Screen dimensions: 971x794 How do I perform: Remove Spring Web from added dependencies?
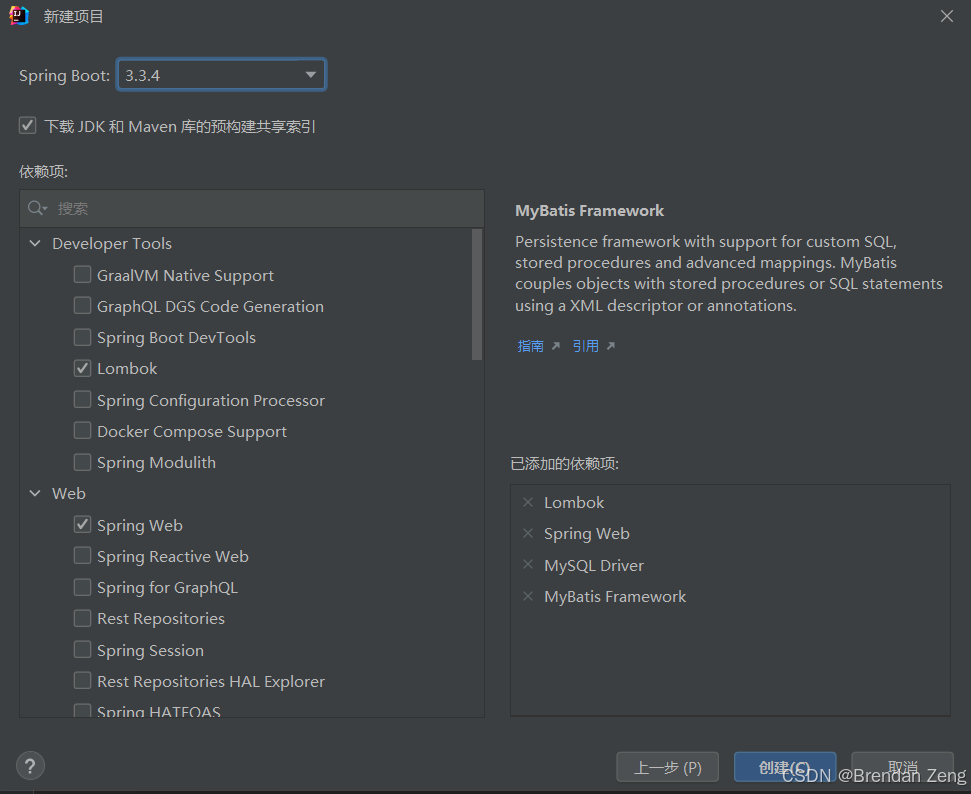click(x=528, y=533)
